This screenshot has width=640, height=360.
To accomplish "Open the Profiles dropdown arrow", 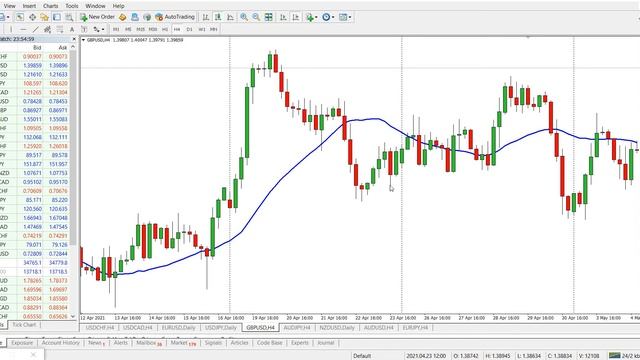I will [x=8, y=17].
